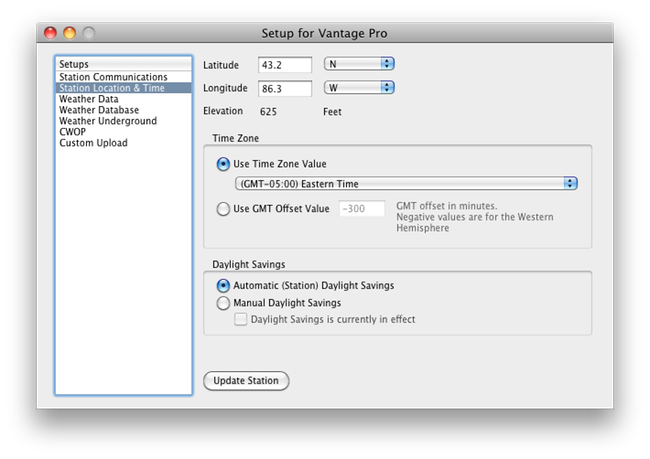Viewport: 650px width, 459px height.
Task: Open Weather Data setup section
Action: (124, 99)
